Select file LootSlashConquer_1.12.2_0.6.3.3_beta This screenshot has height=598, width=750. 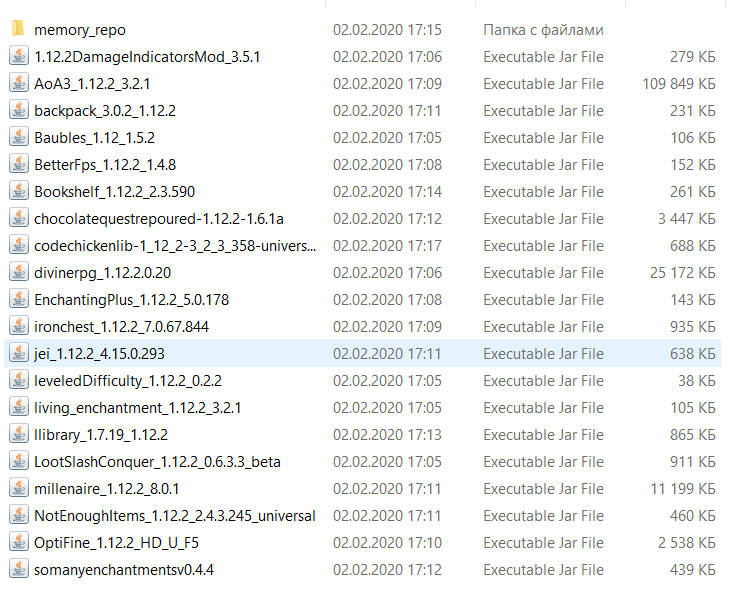[x=157, y=462]
